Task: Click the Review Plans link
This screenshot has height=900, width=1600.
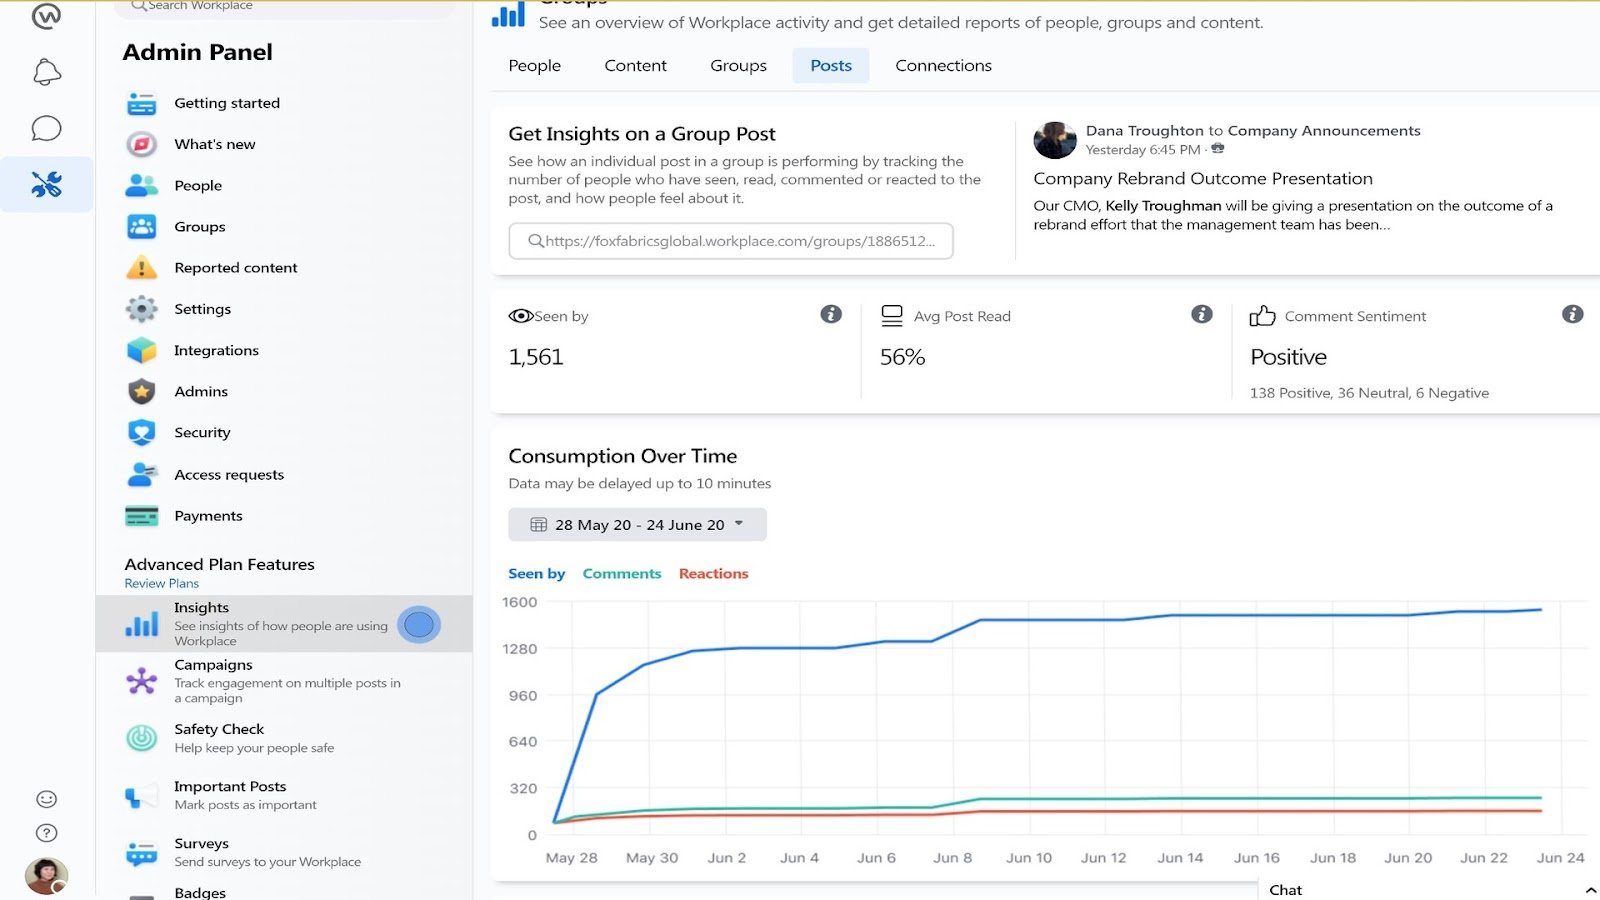Action: [161, 583]
